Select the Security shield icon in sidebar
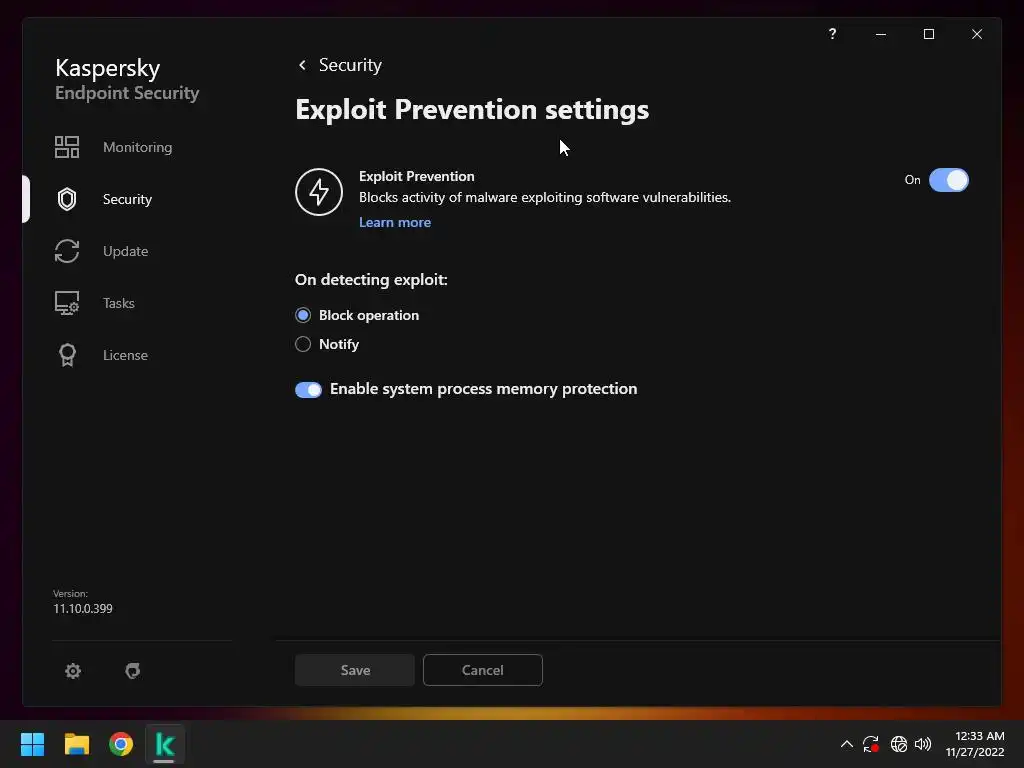This screenshot has height=768, width=1024. point(67,199)
